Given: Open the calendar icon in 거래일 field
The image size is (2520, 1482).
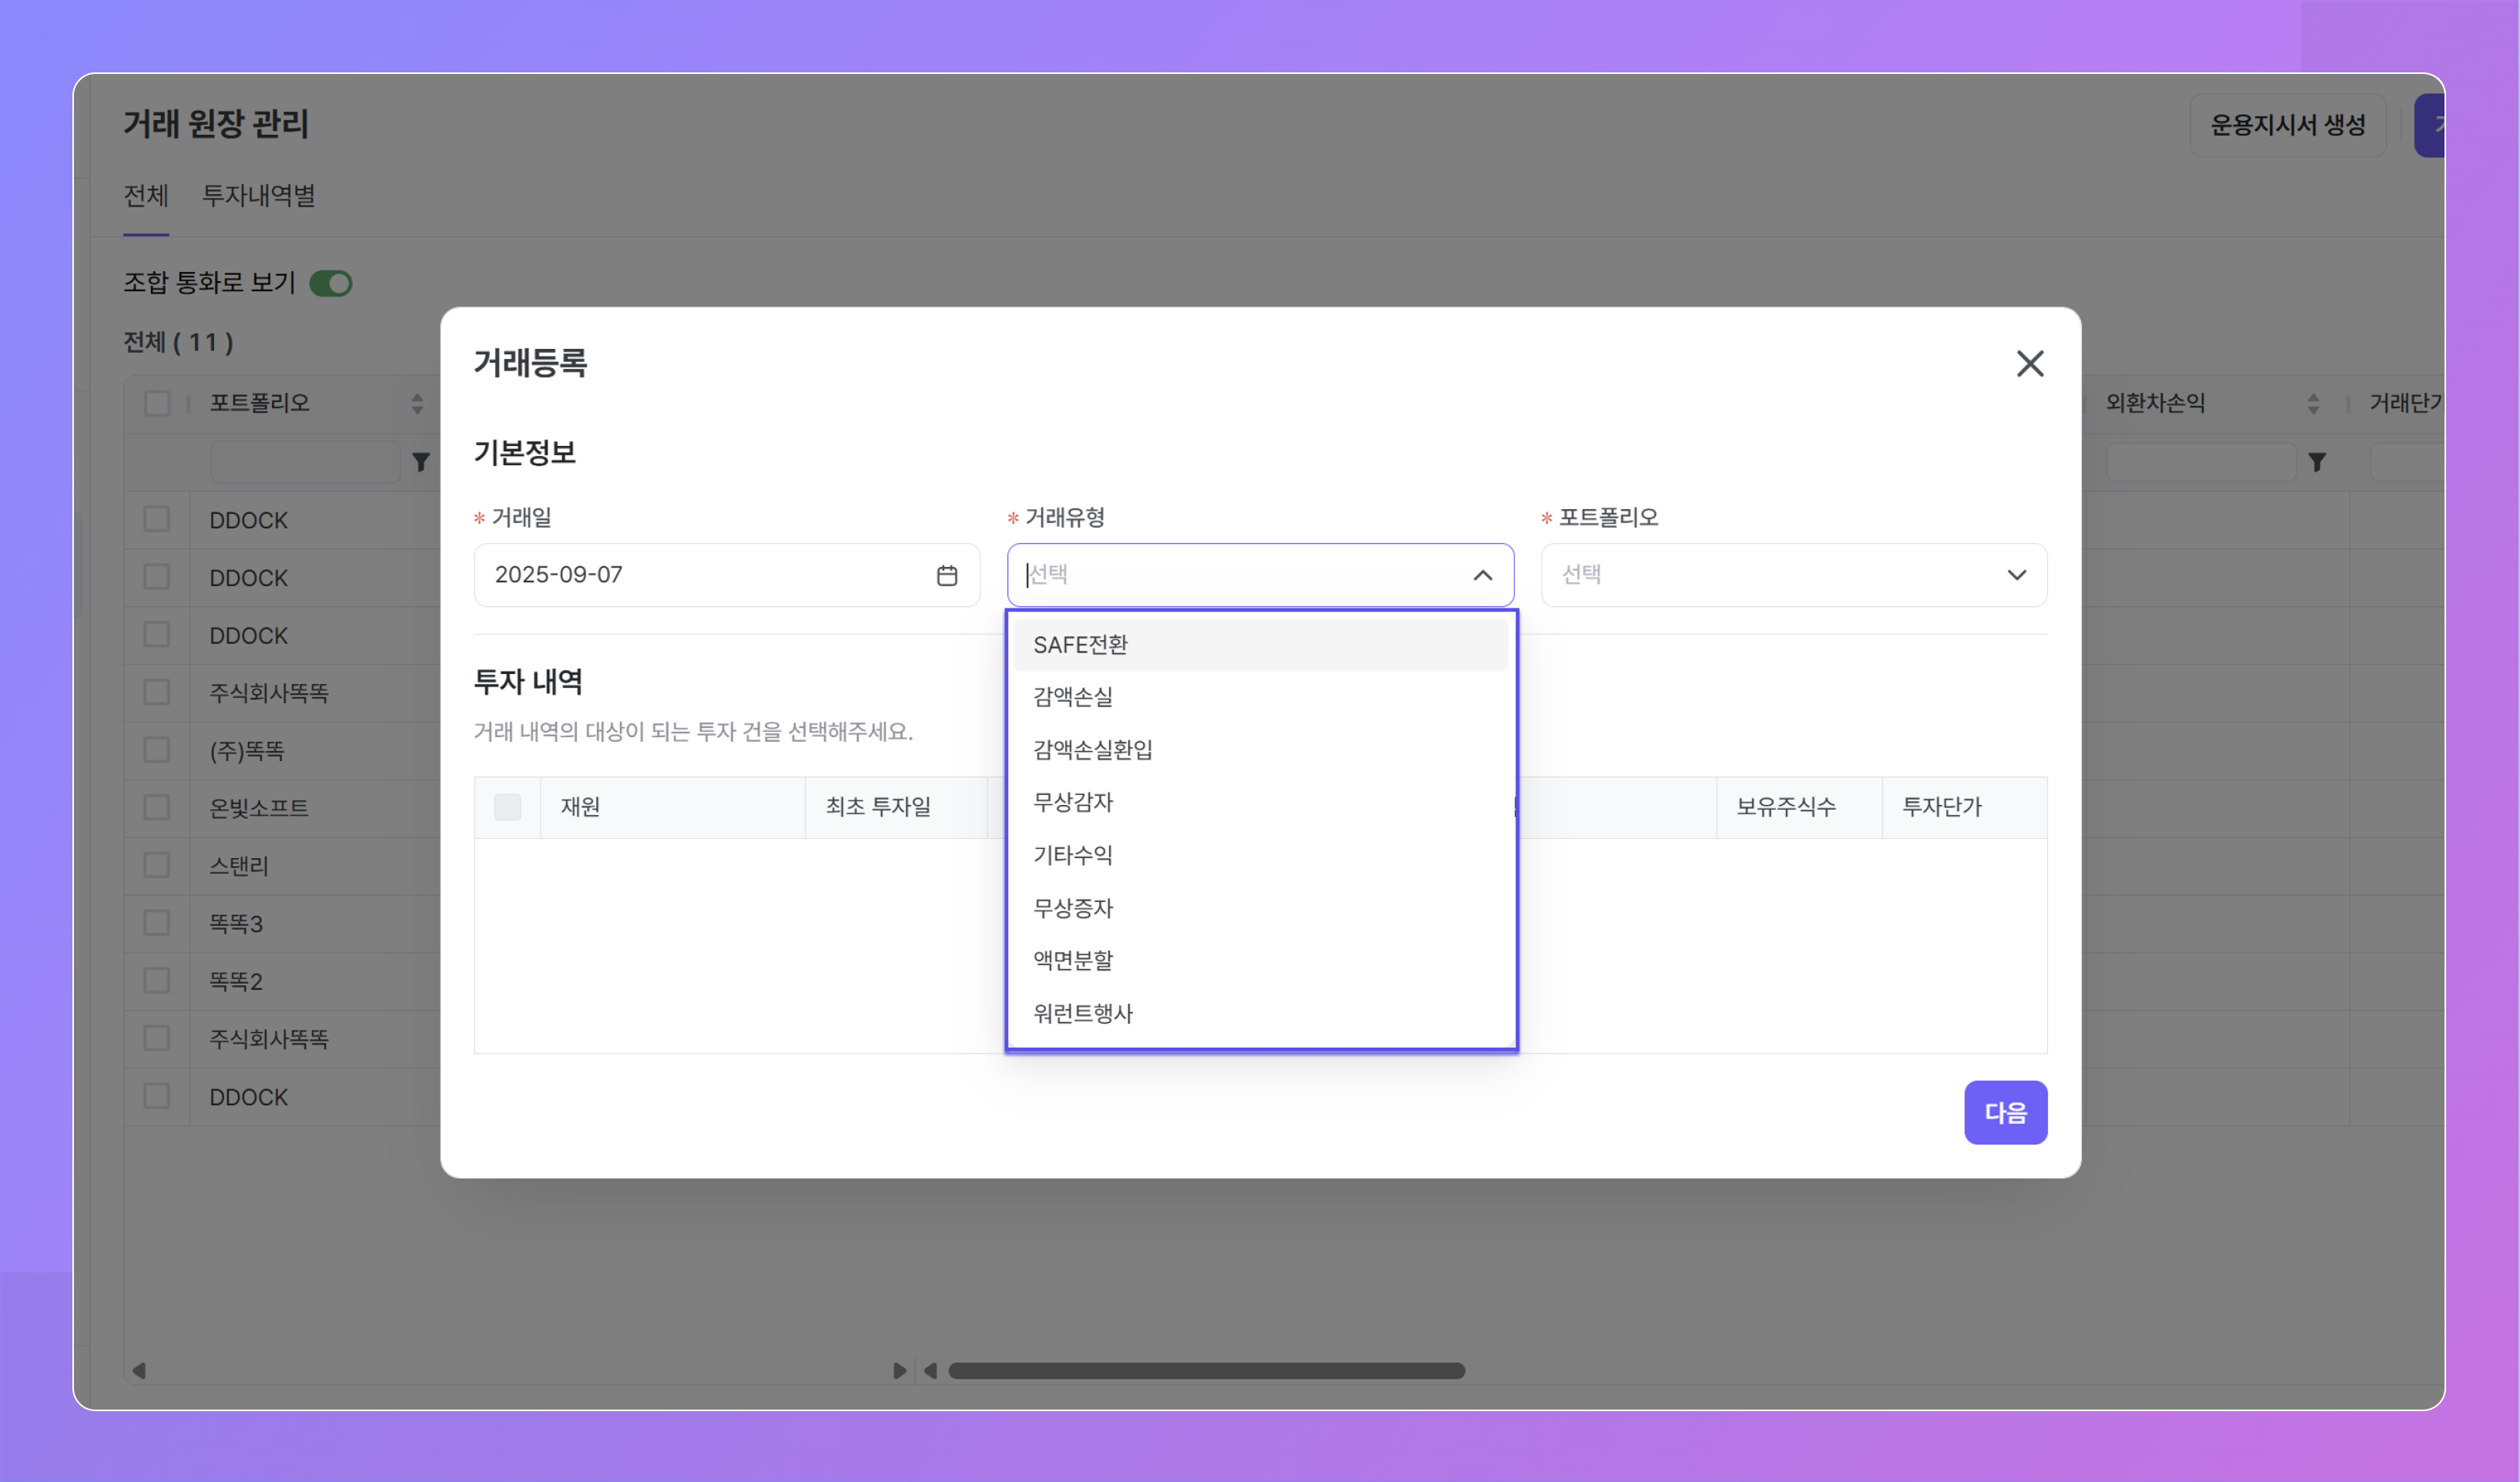Looking at the screenshot, I should (x=946, y=575).
